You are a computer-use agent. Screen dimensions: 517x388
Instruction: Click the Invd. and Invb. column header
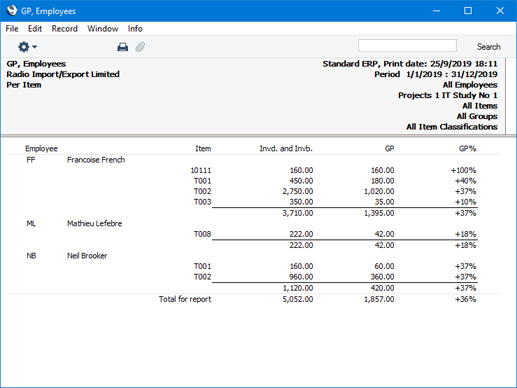[x=286, y=149]
